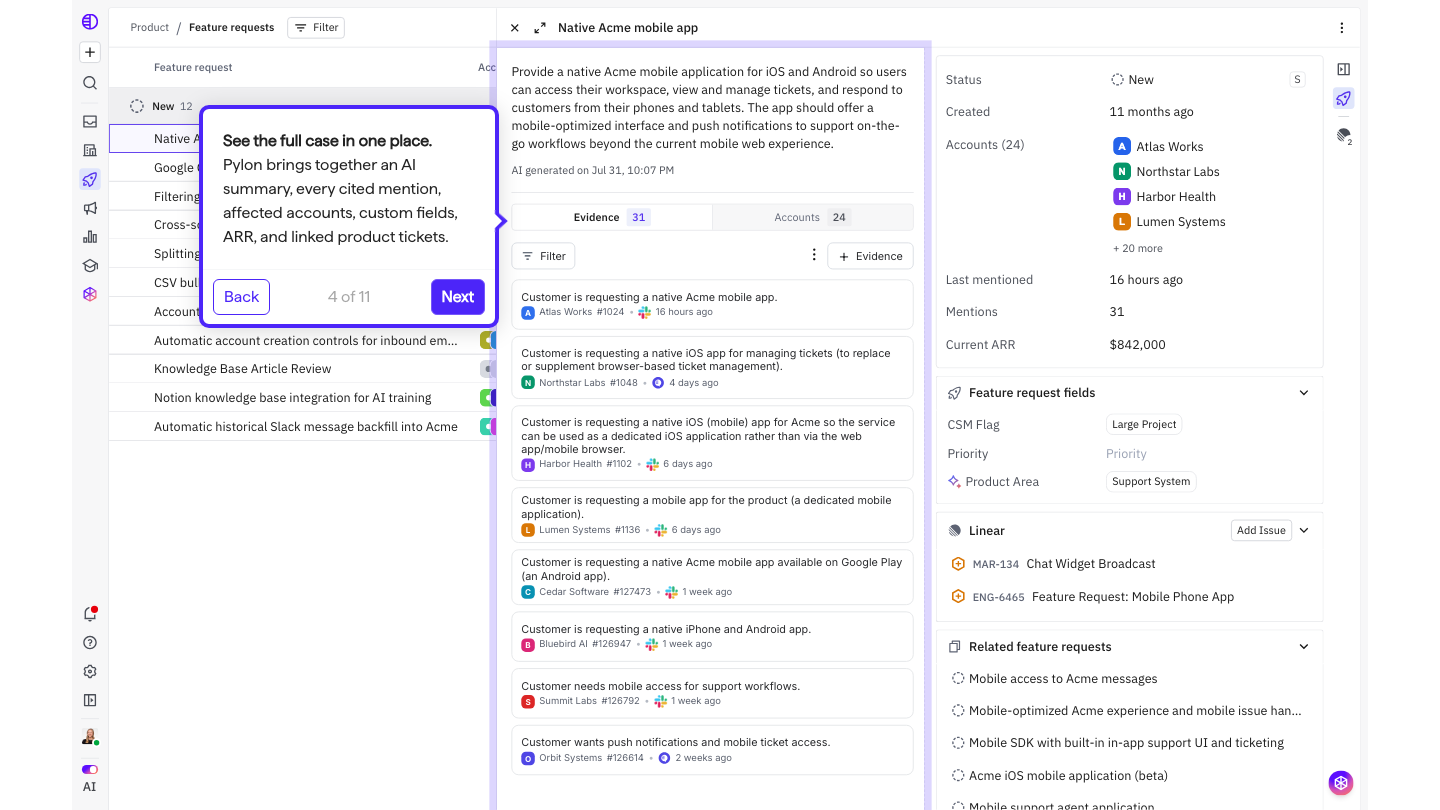Click Add Issue in the Linear section
1440x810 pixels.
coord(1261,531)
